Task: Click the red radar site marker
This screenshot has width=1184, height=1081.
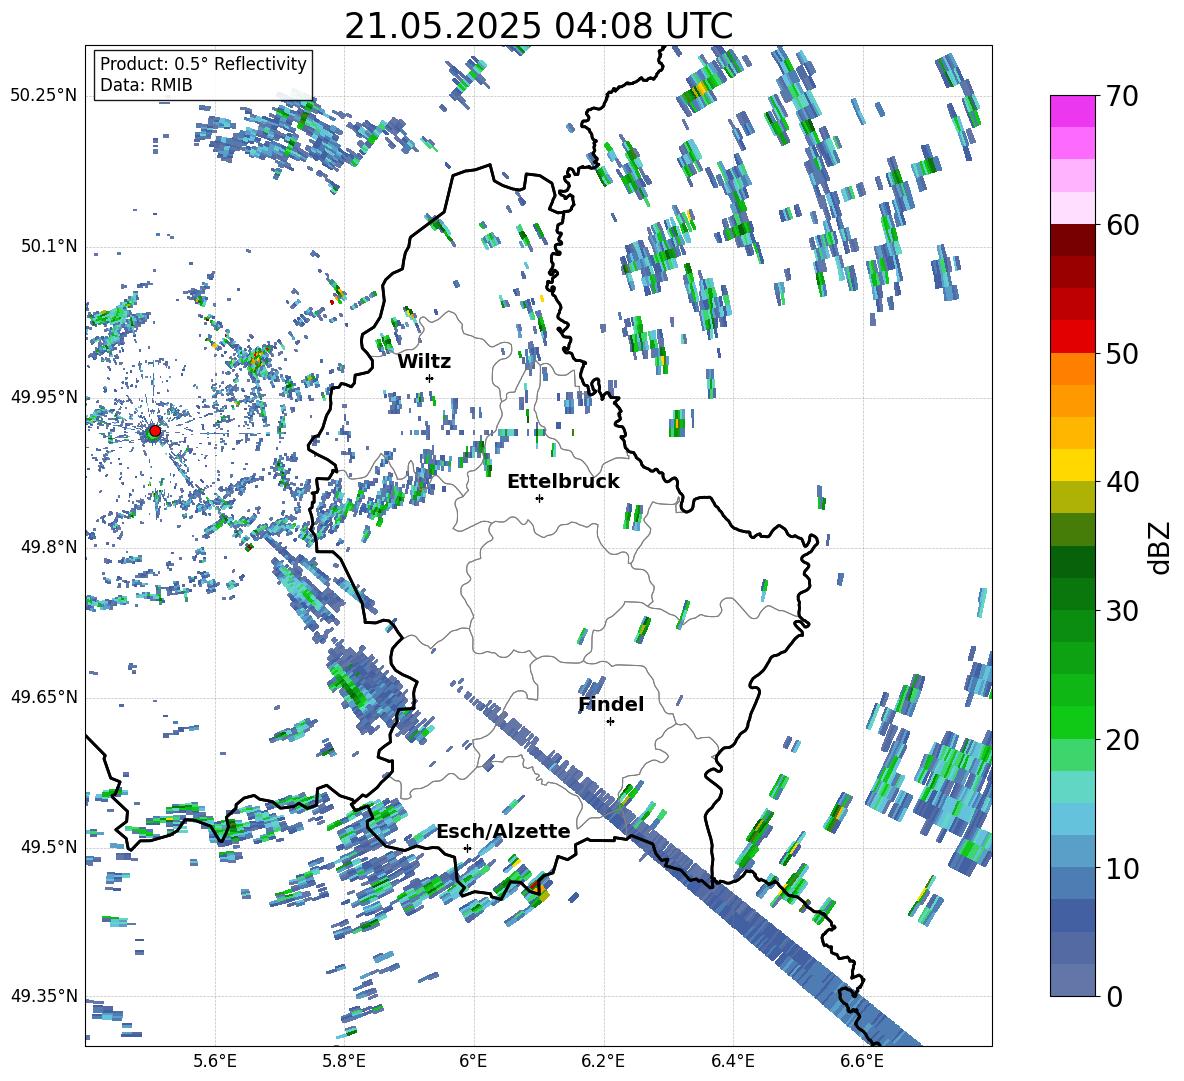Action: click(x=155, y=431)
